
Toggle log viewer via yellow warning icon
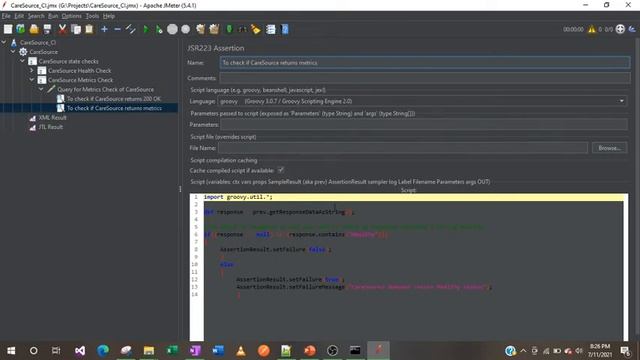[591, 29]
